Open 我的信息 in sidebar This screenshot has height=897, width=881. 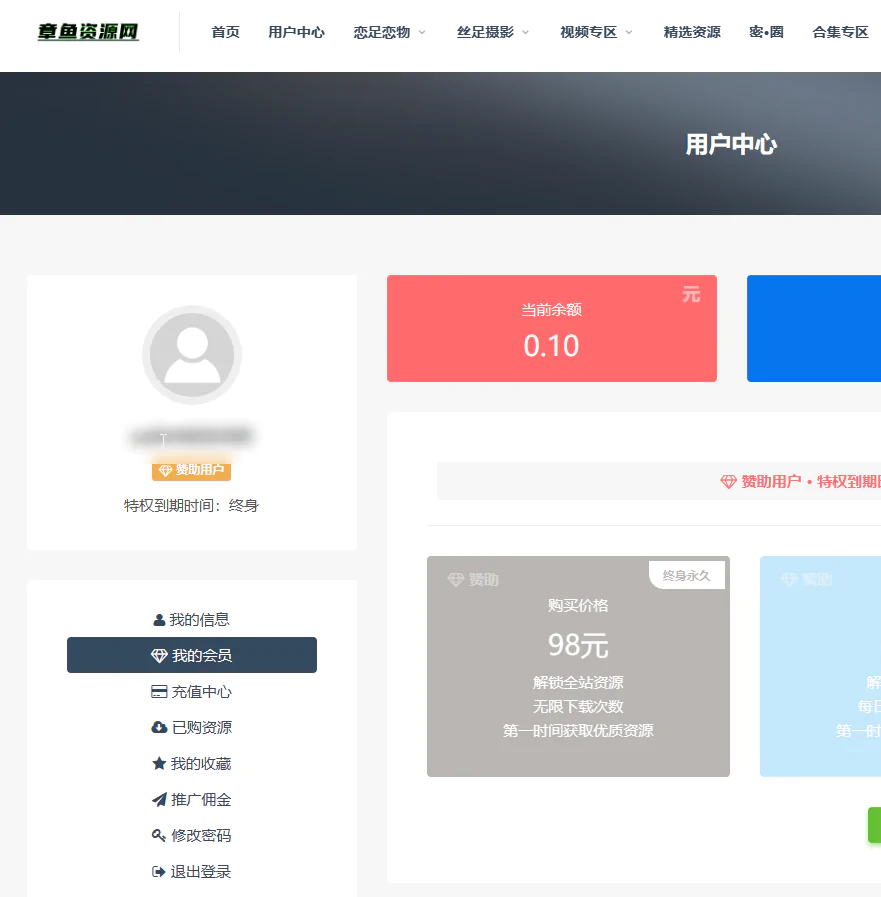(x=192, y=620)
